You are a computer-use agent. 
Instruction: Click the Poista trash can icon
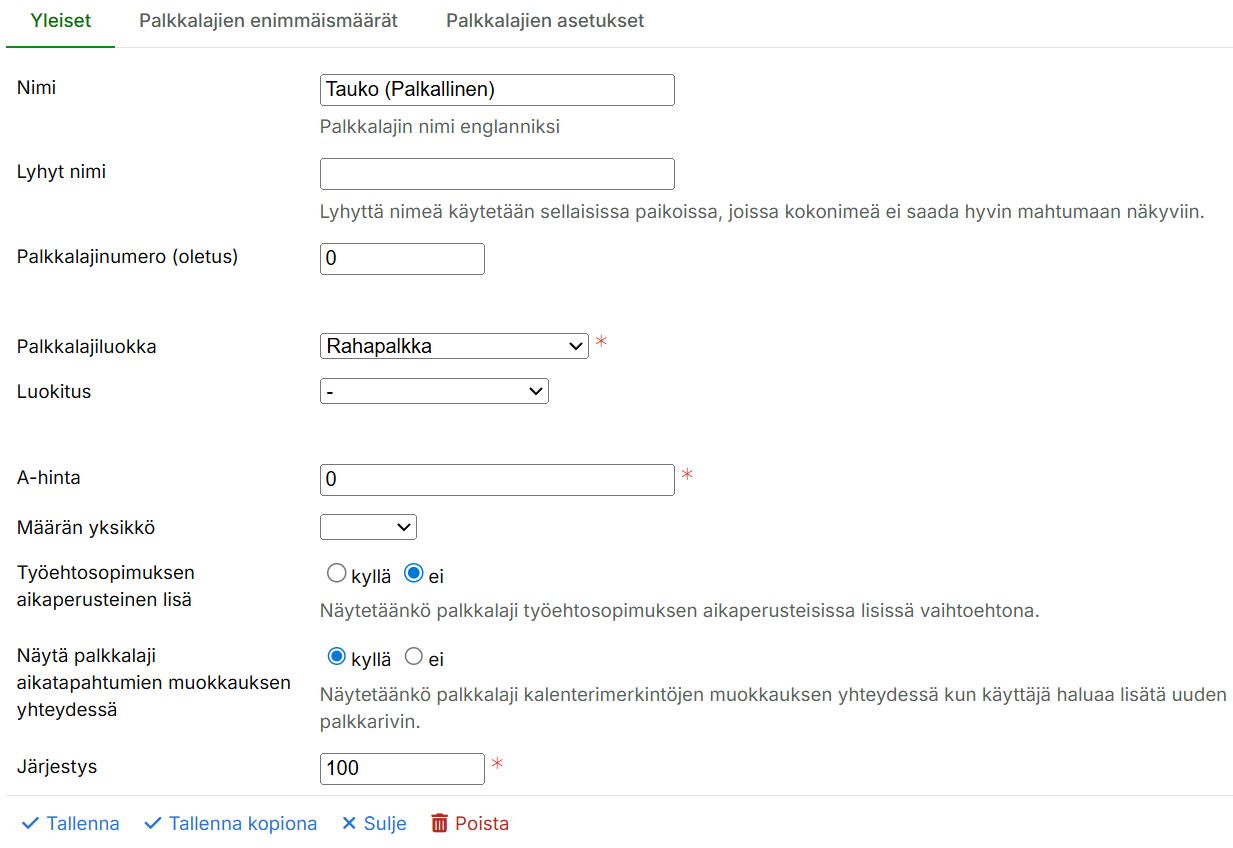point(439,823)
